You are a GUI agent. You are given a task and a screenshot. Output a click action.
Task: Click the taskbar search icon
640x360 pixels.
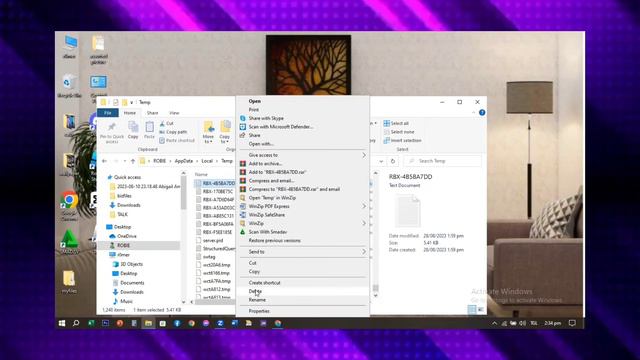pos(76,323)
